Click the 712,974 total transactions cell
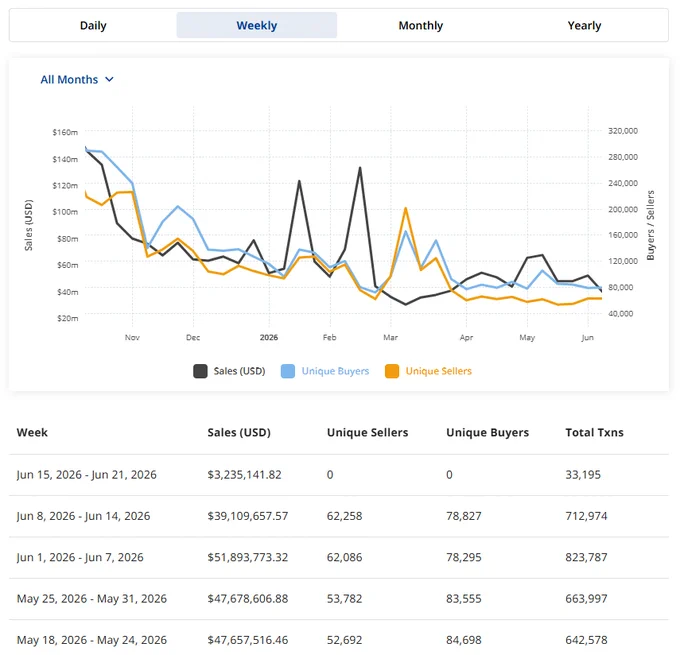This screenshot has height=655, width=680. [586, 516]
